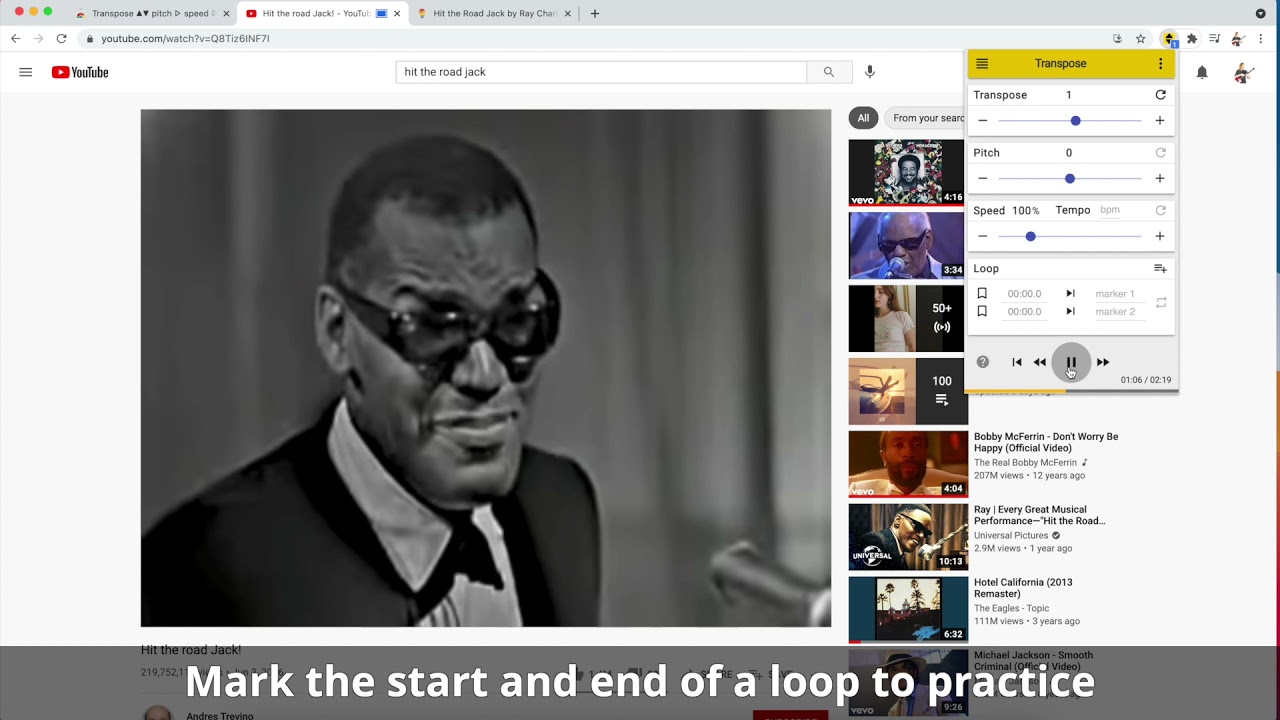Click the marker 1 time field
The height and width of the screenshot is (720, 1280).
[x=1024, y=294]
